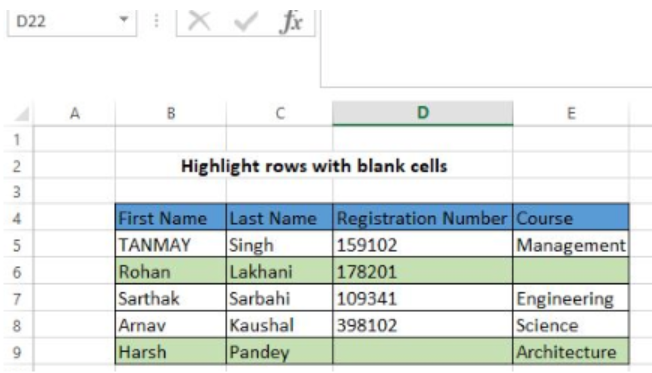Click the Enter checkmark icon in formula bar

point(245,21)
